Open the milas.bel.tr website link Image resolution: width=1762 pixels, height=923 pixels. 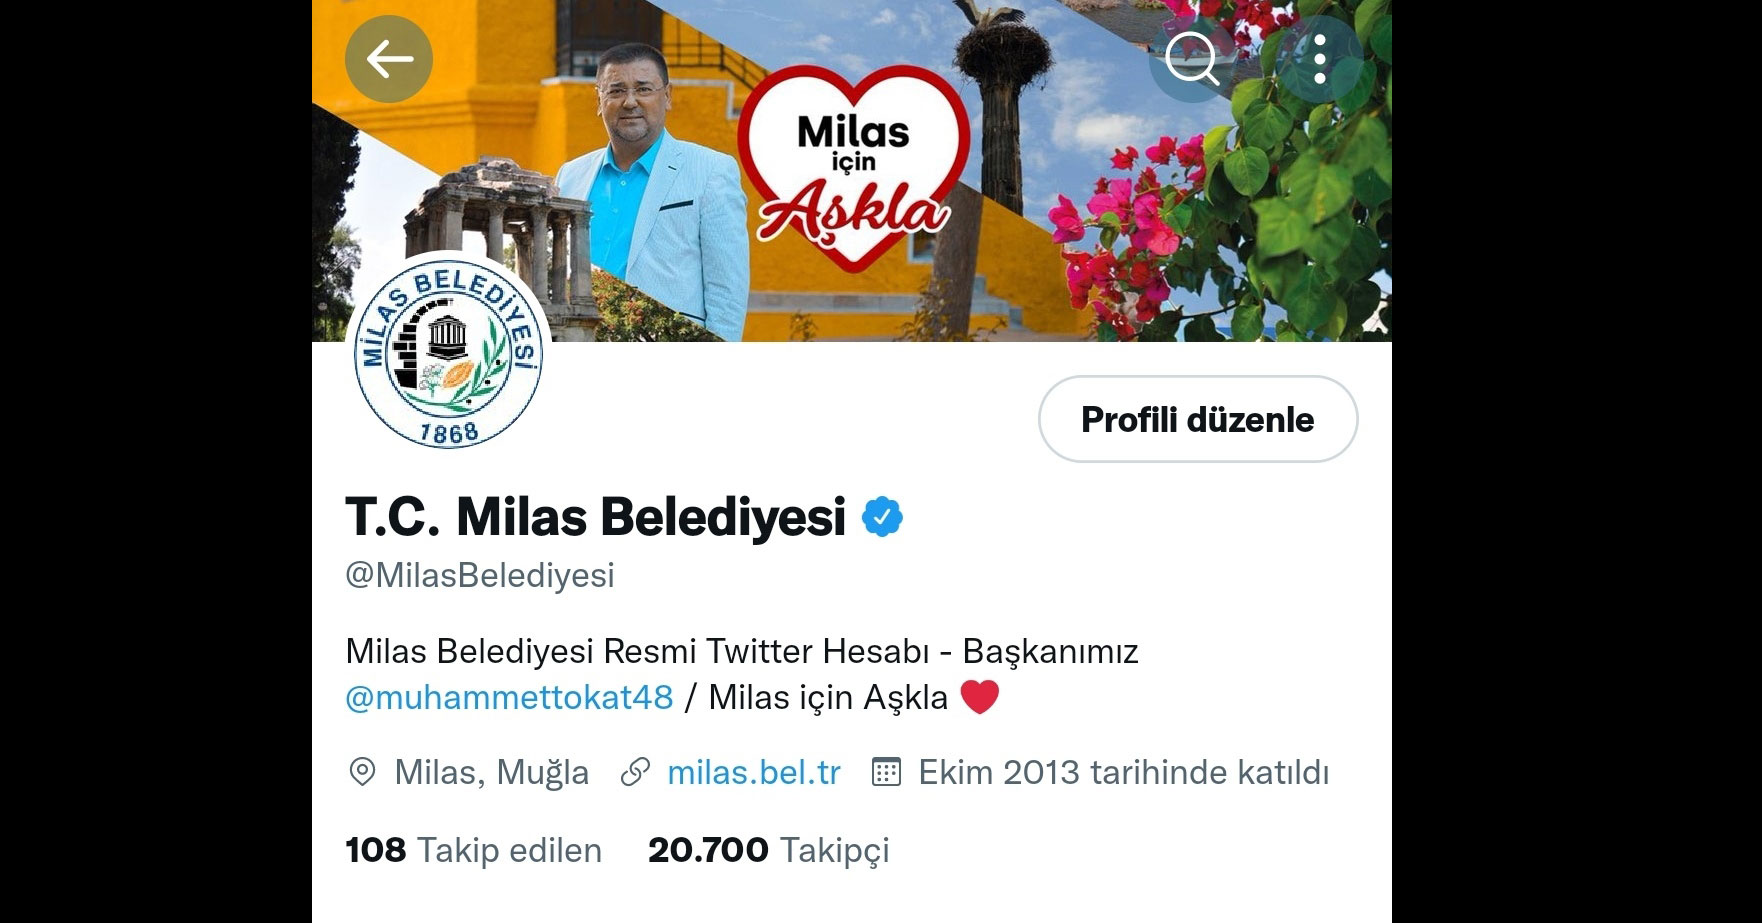[x=754, y=772]
